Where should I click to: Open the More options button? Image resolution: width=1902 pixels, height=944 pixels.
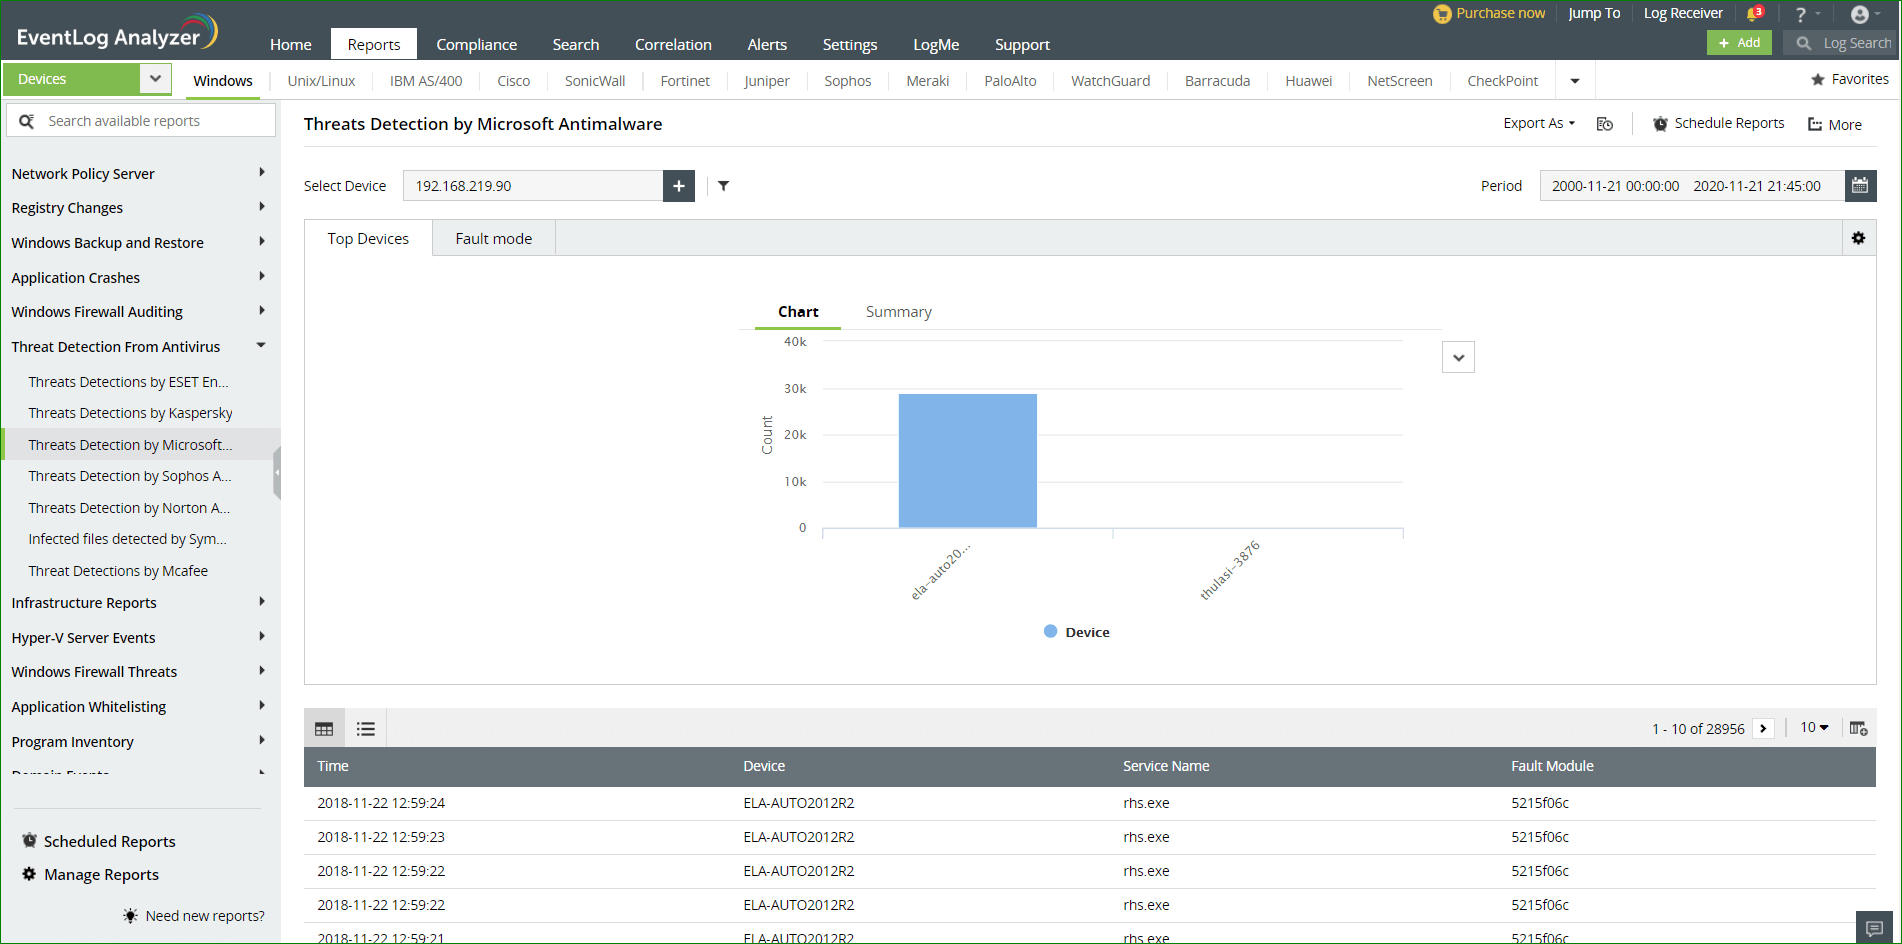pyautogui.click(x=1834, y=125)
